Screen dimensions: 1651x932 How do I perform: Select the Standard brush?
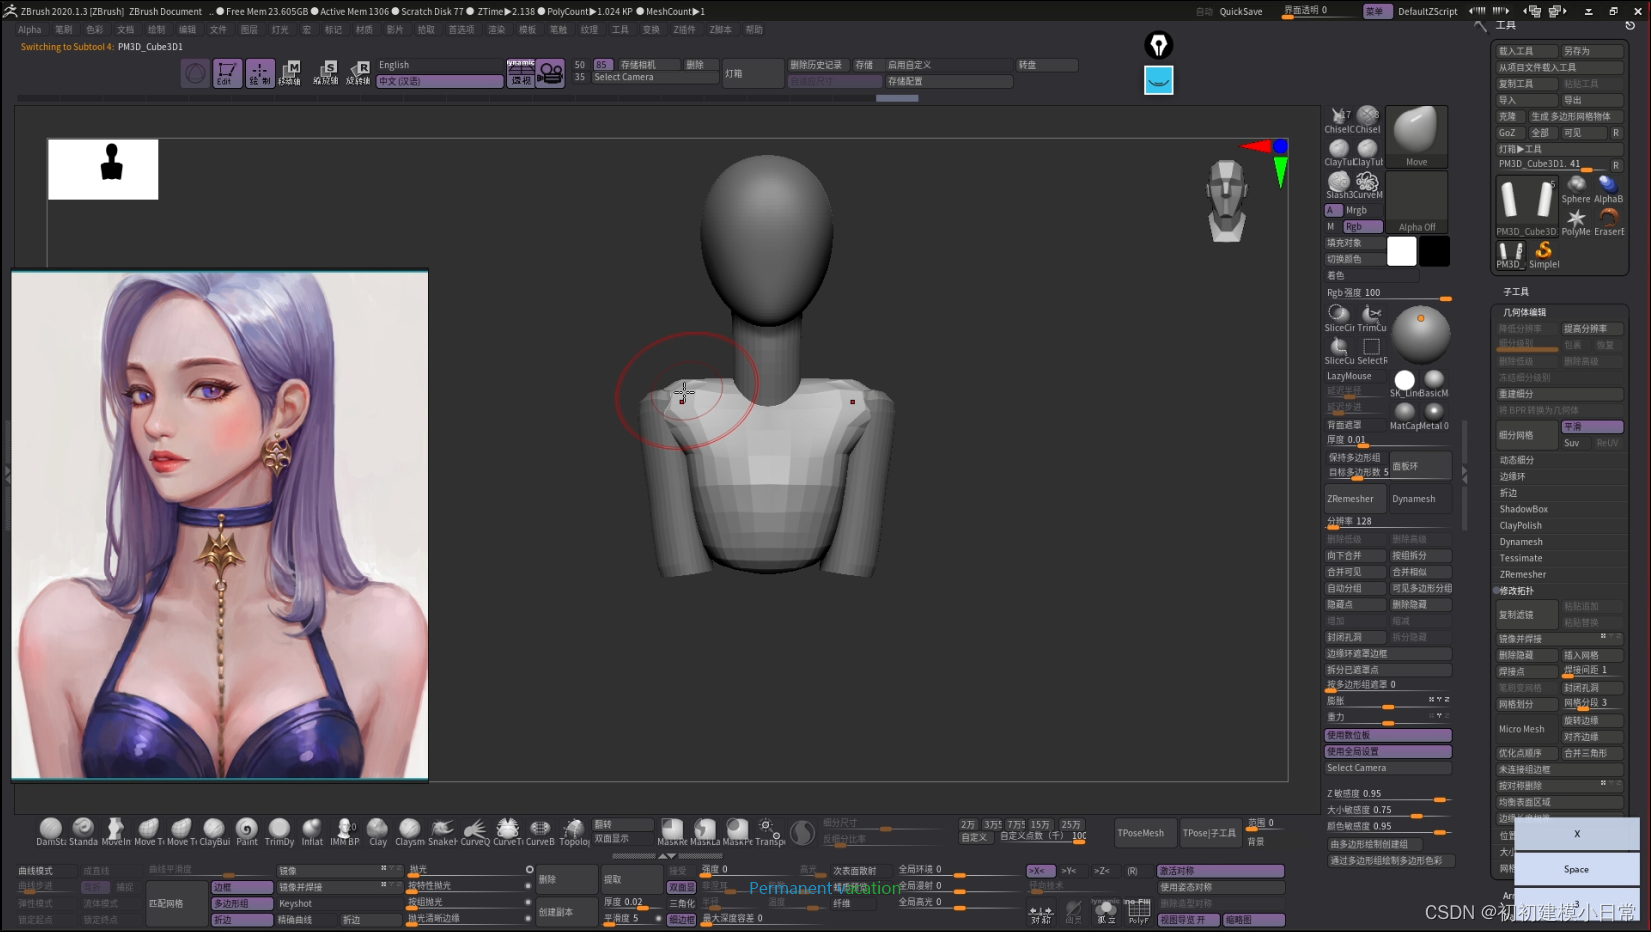83,829
